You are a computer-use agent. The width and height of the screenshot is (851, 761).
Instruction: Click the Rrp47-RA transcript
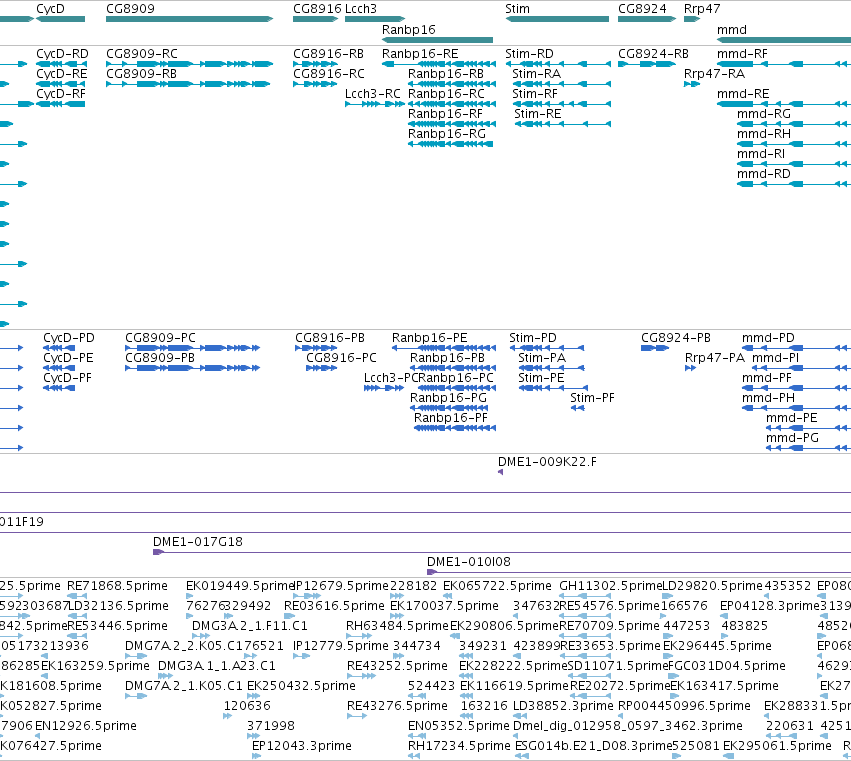(x=692, y=84)
